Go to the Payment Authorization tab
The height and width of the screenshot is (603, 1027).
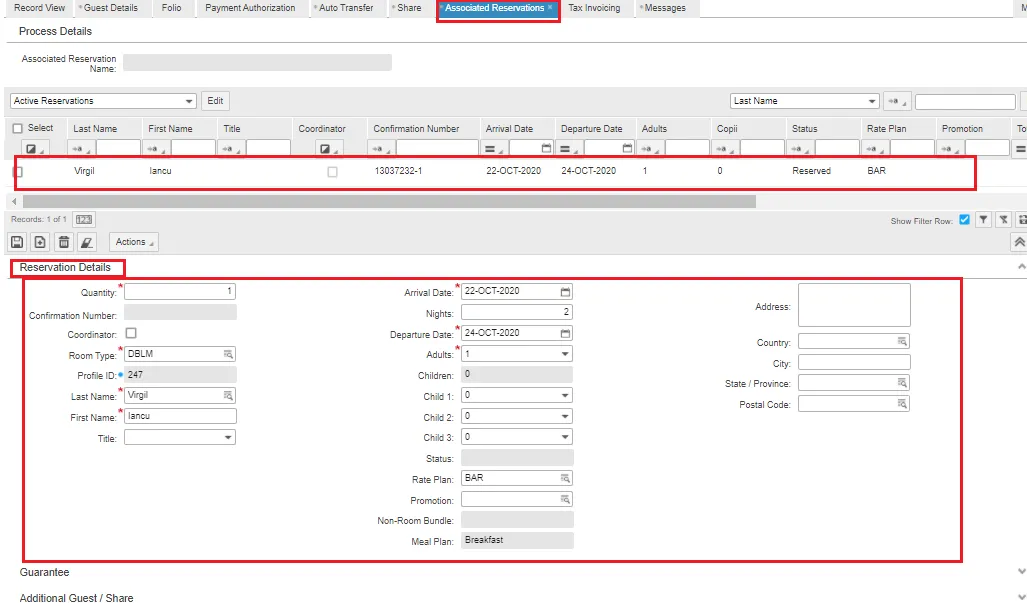point(250,8)
